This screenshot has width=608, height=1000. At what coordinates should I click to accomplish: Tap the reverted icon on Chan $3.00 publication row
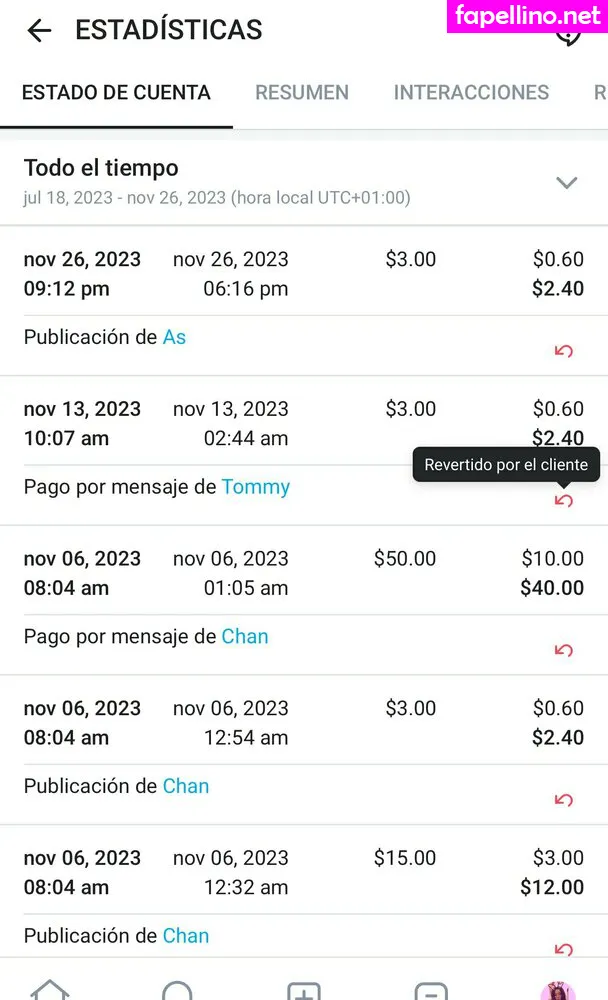[x=564, y=800]
